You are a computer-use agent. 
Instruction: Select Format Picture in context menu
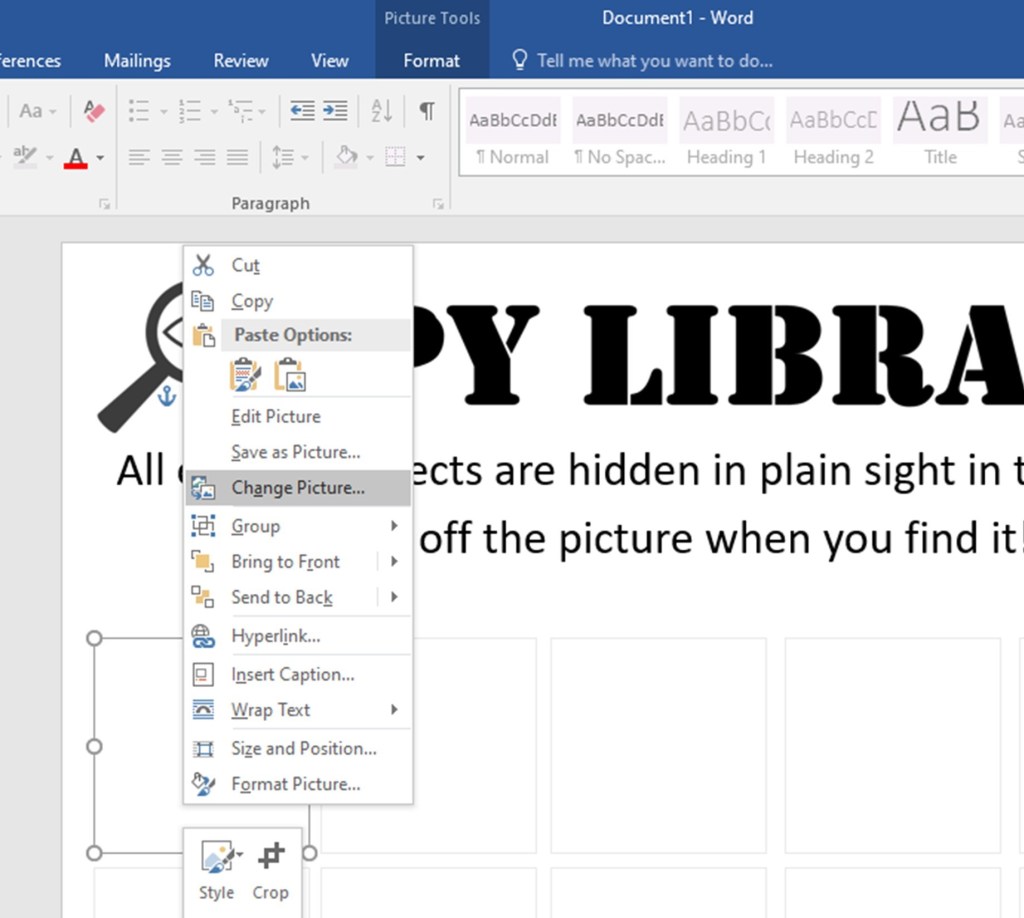click(295, 784)
